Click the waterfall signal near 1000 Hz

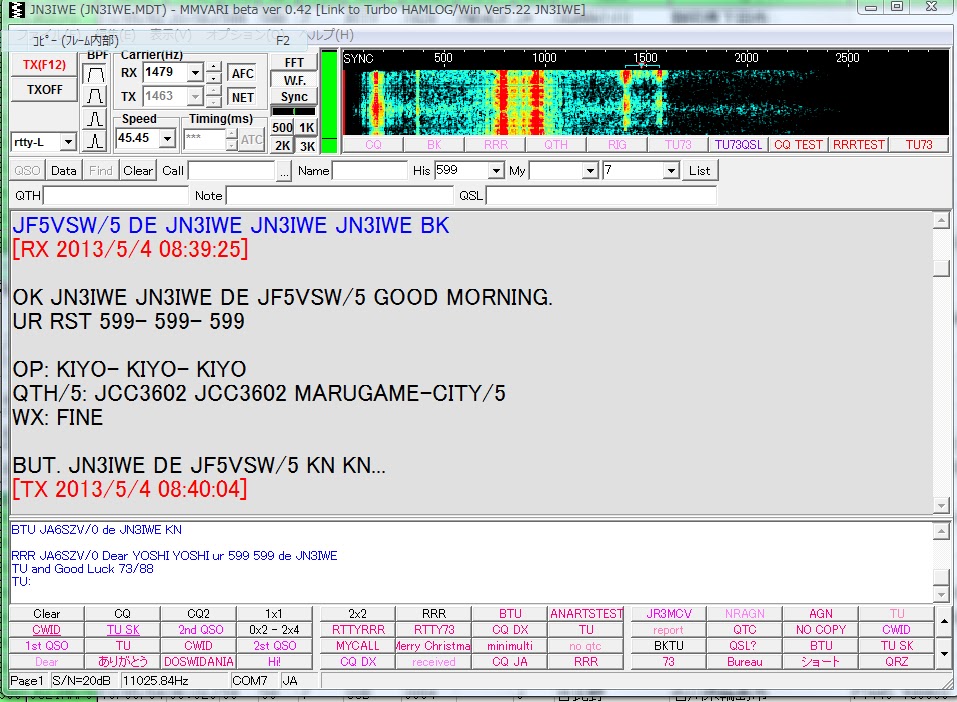537,101
